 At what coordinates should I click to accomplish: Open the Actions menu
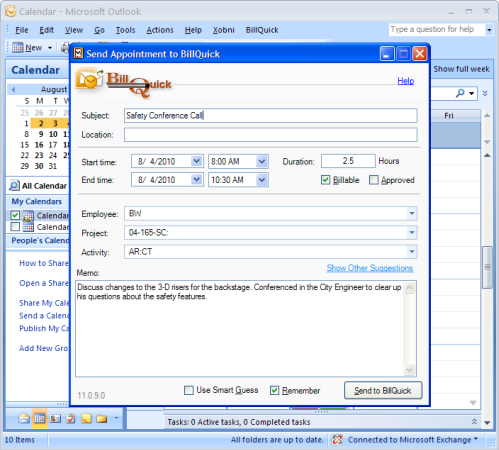tap(160, 30)
